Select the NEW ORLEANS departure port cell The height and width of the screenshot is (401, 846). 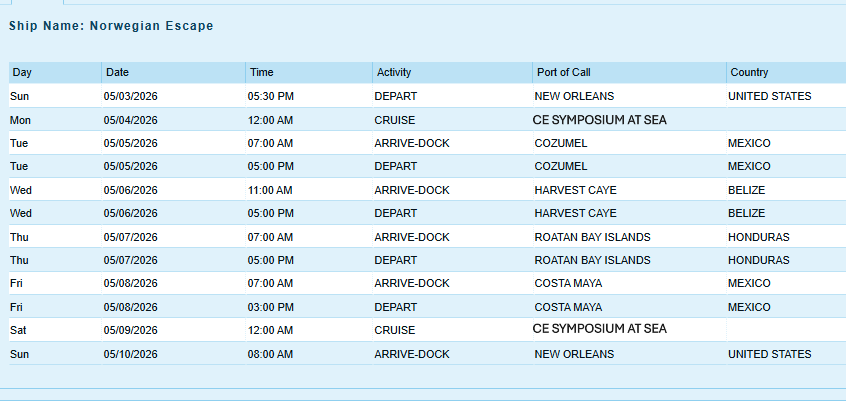pos(574,96)
